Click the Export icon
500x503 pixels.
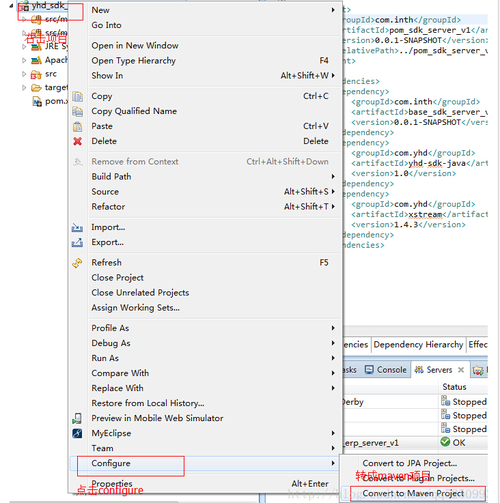pos(77,242)
